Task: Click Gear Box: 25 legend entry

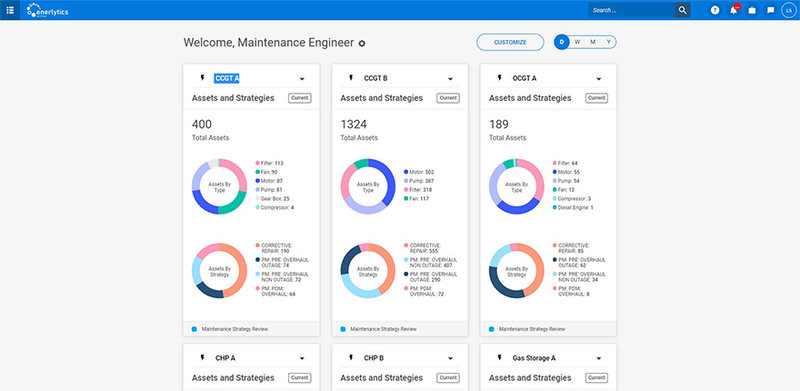Action: 272,199
